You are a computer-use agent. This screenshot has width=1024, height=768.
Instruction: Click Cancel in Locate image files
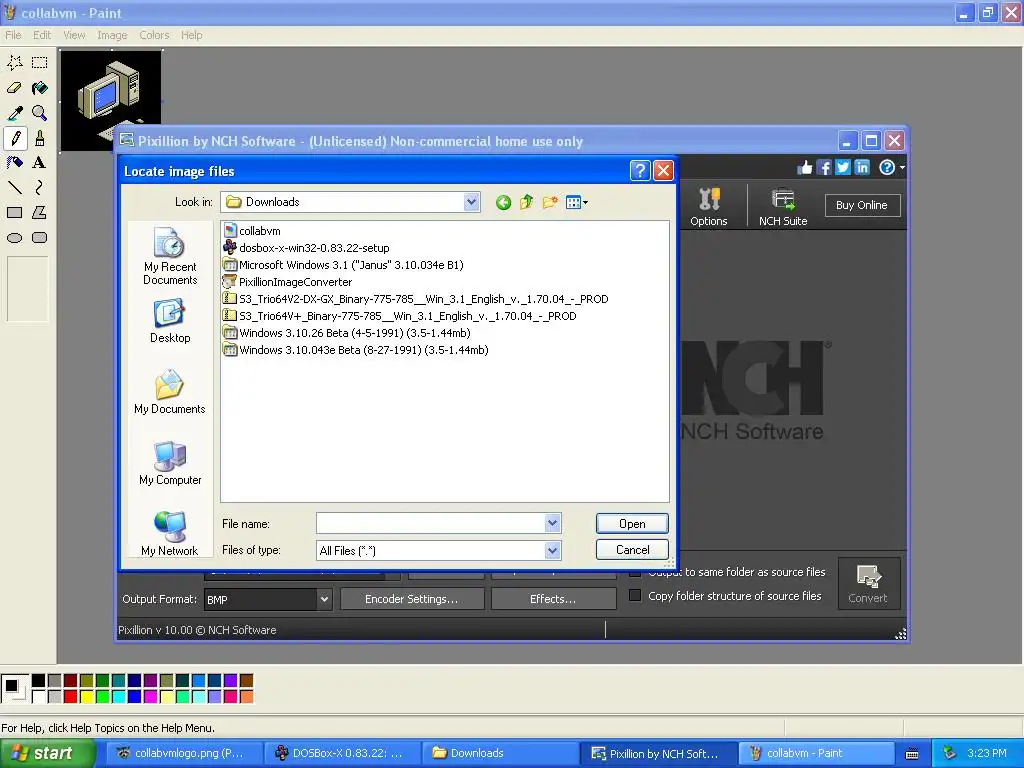632,550
